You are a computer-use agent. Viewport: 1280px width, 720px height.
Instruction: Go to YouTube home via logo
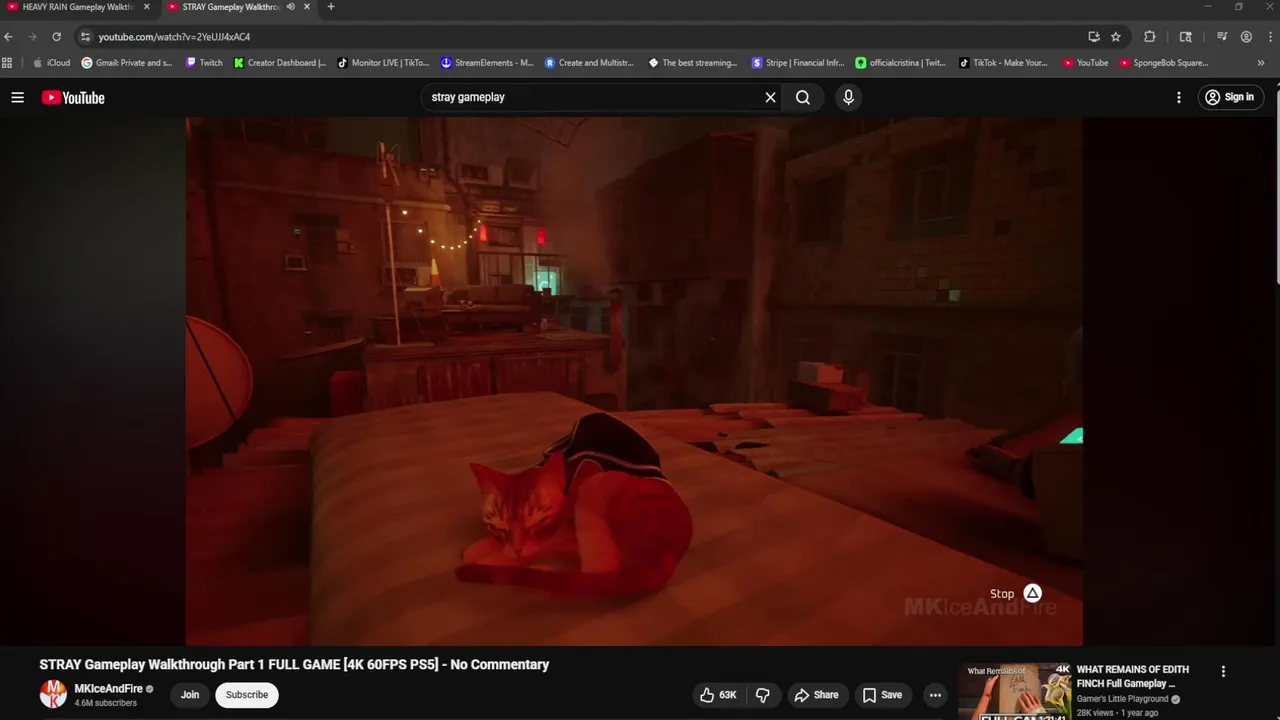[73, 97]
